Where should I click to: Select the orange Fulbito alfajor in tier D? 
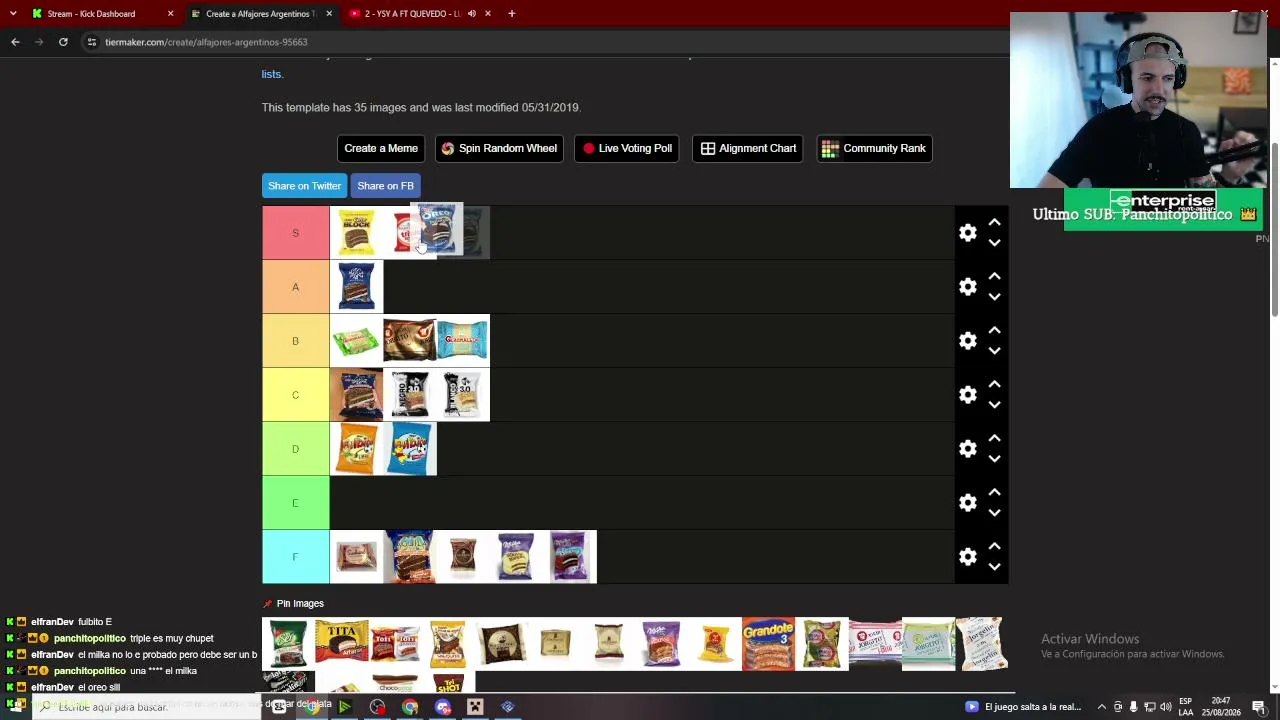click(x=356, y=449)
